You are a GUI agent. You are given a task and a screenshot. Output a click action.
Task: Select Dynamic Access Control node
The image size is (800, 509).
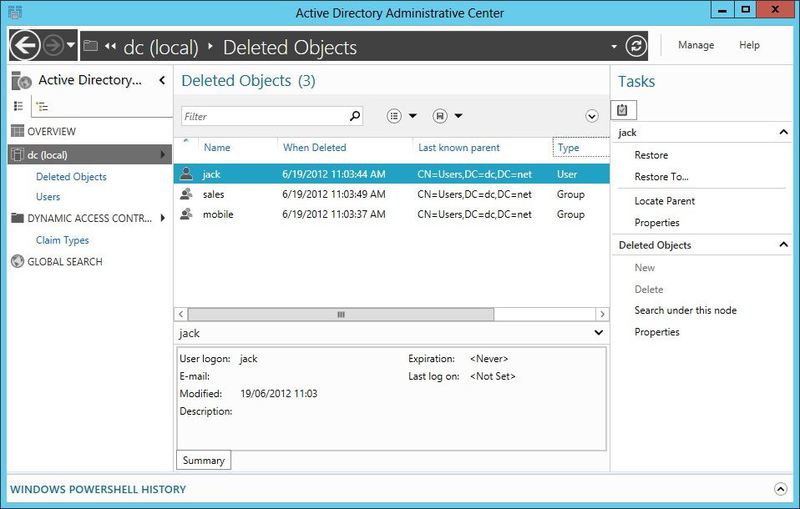[90, 218]
